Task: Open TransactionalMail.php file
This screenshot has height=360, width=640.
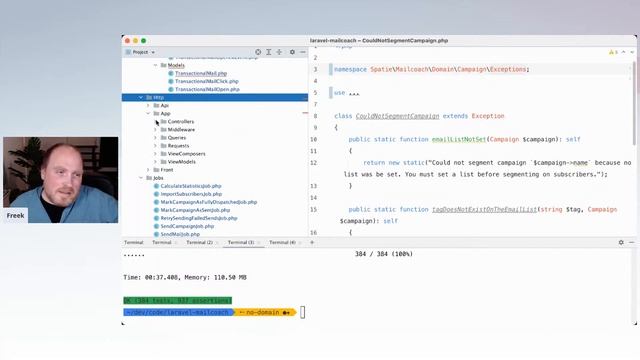Action: pos(201,73)
